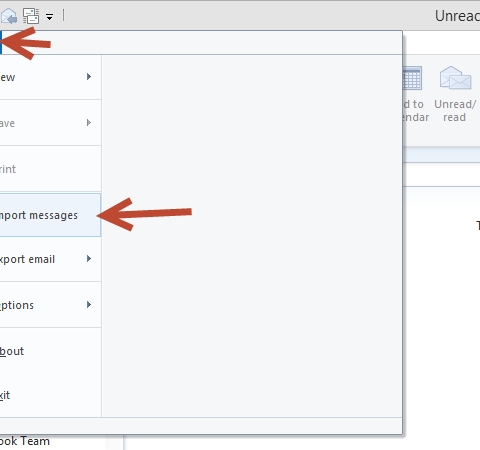The image size is (480, 450).
Task: Open the Customize Quick Access Toolbar dropdown arrow
Action: pyautogui.click(x=49, y=17)
